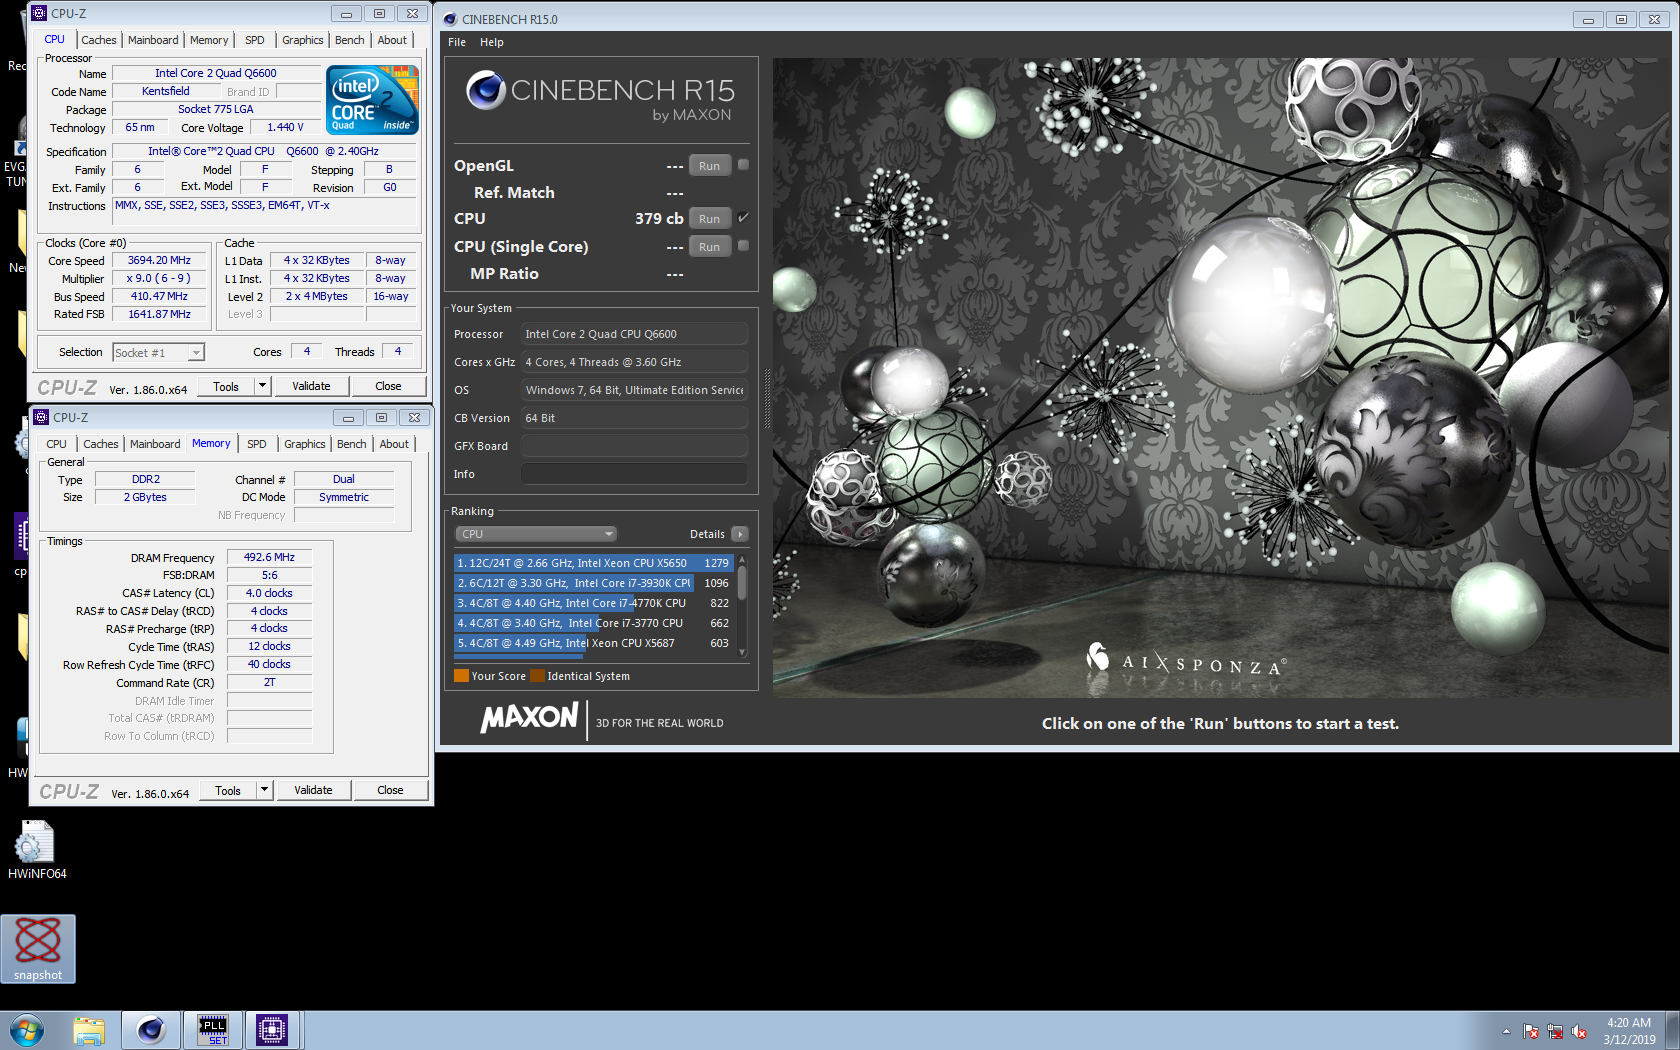Viewport: 1680px width, 1050px height.
Task: Open the HWiNFO64 desktop shortcut
Action: (x=37, y=850)
